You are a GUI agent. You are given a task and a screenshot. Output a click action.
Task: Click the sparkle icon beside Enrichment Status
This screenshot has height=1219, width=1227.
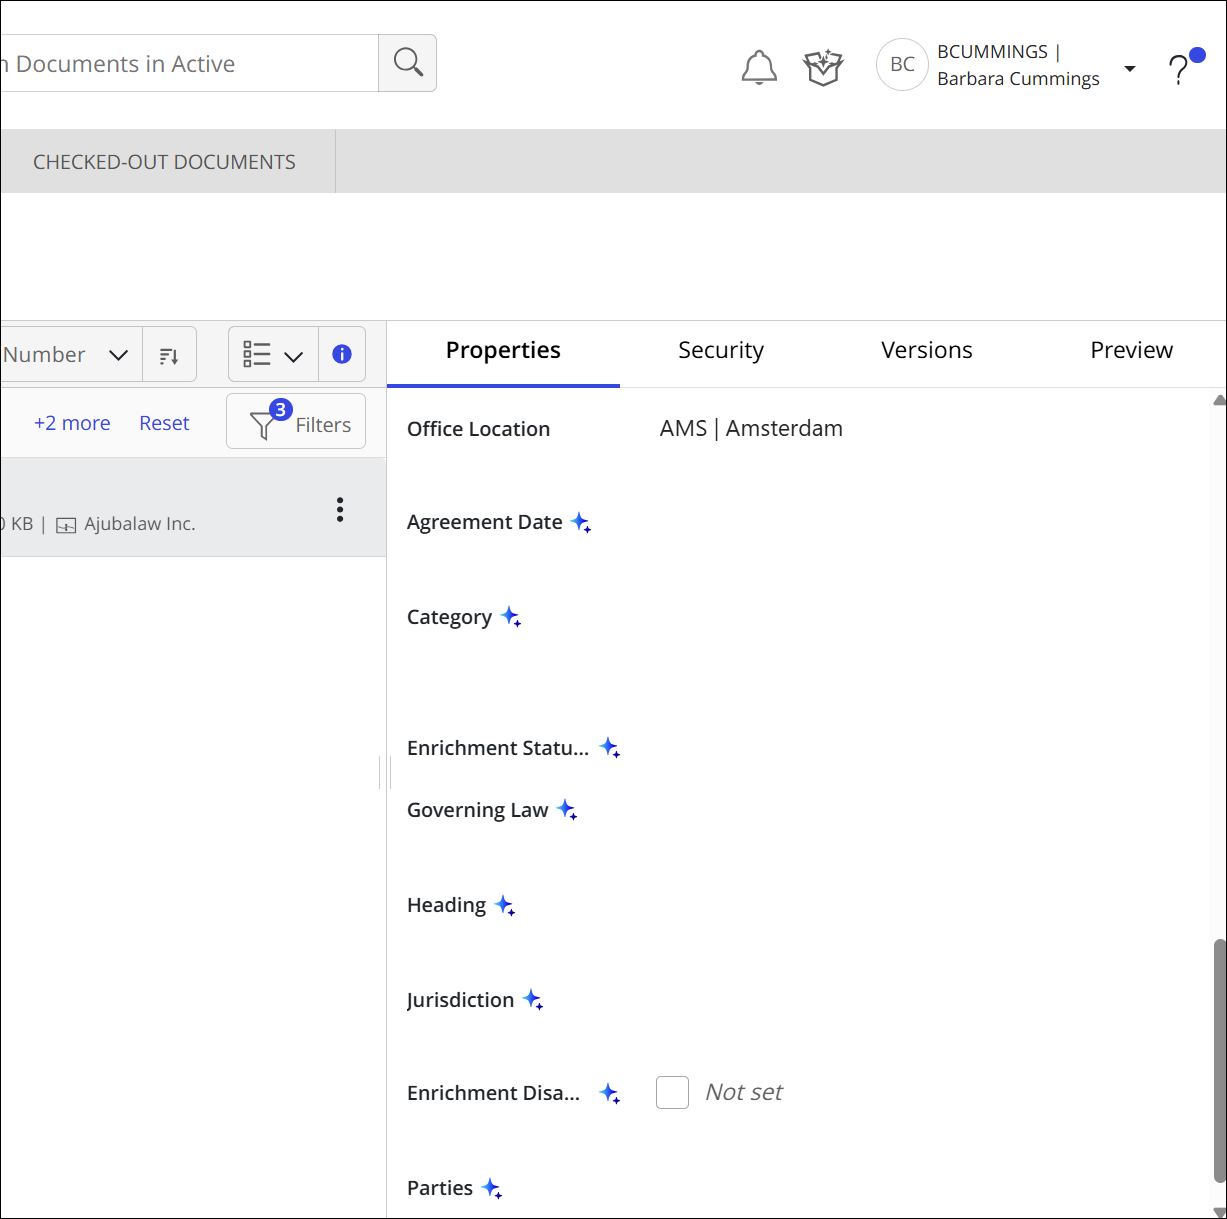[610, 748]
